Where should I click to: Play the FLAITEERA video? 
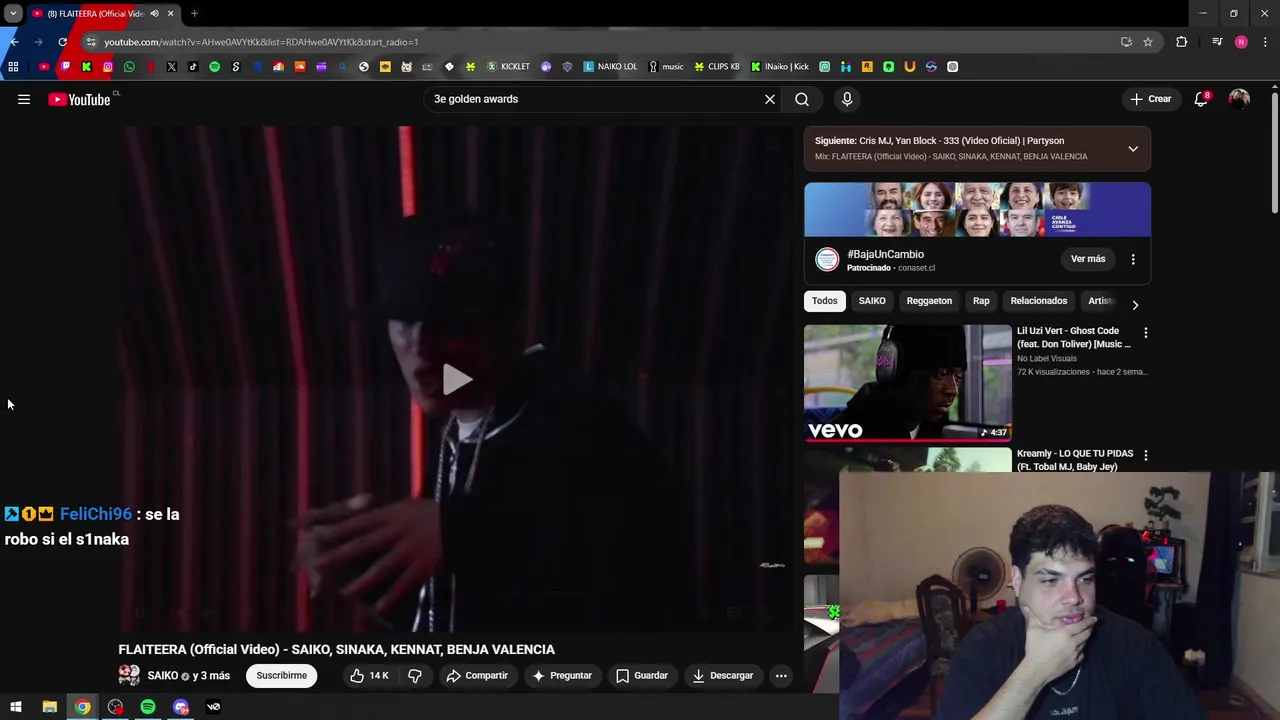[458, 379]
